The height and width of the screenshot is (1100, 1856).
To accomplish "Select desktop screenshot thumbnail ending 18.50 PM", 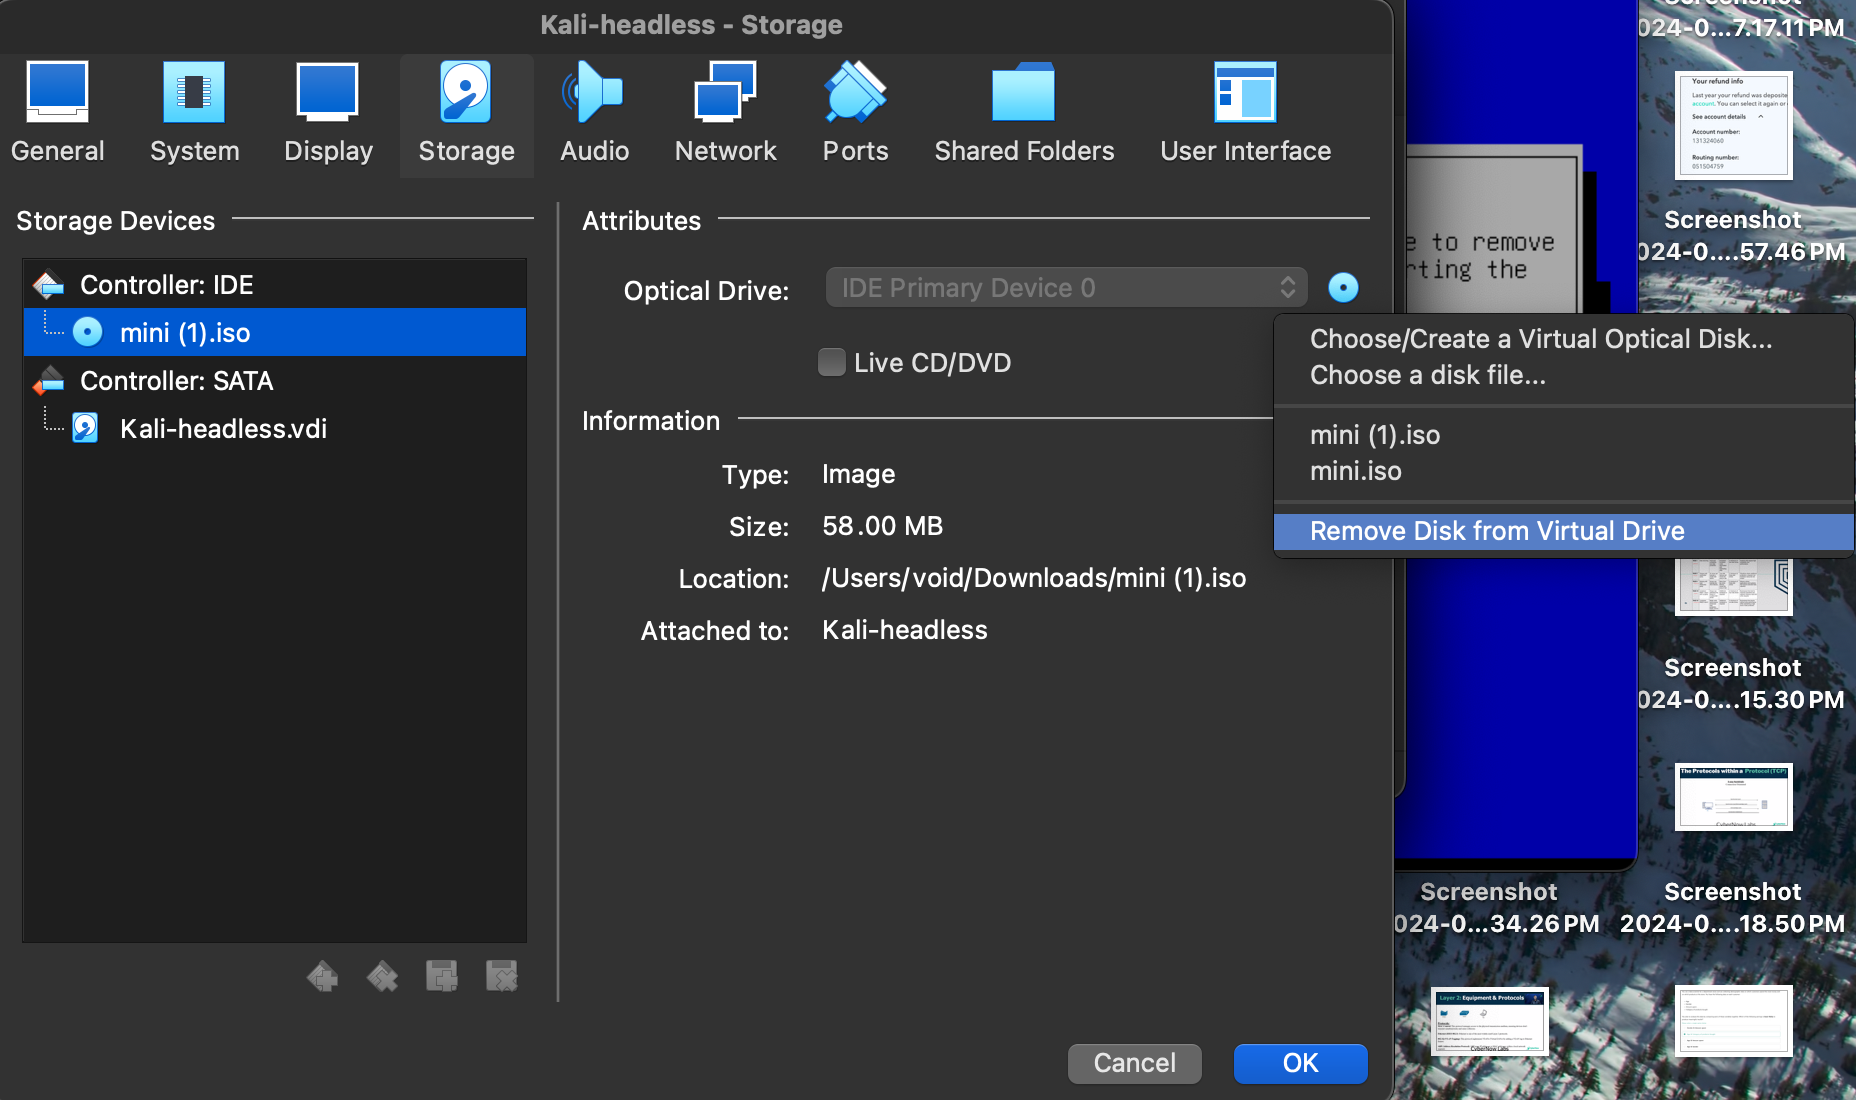I will (x=1733, y=797).
